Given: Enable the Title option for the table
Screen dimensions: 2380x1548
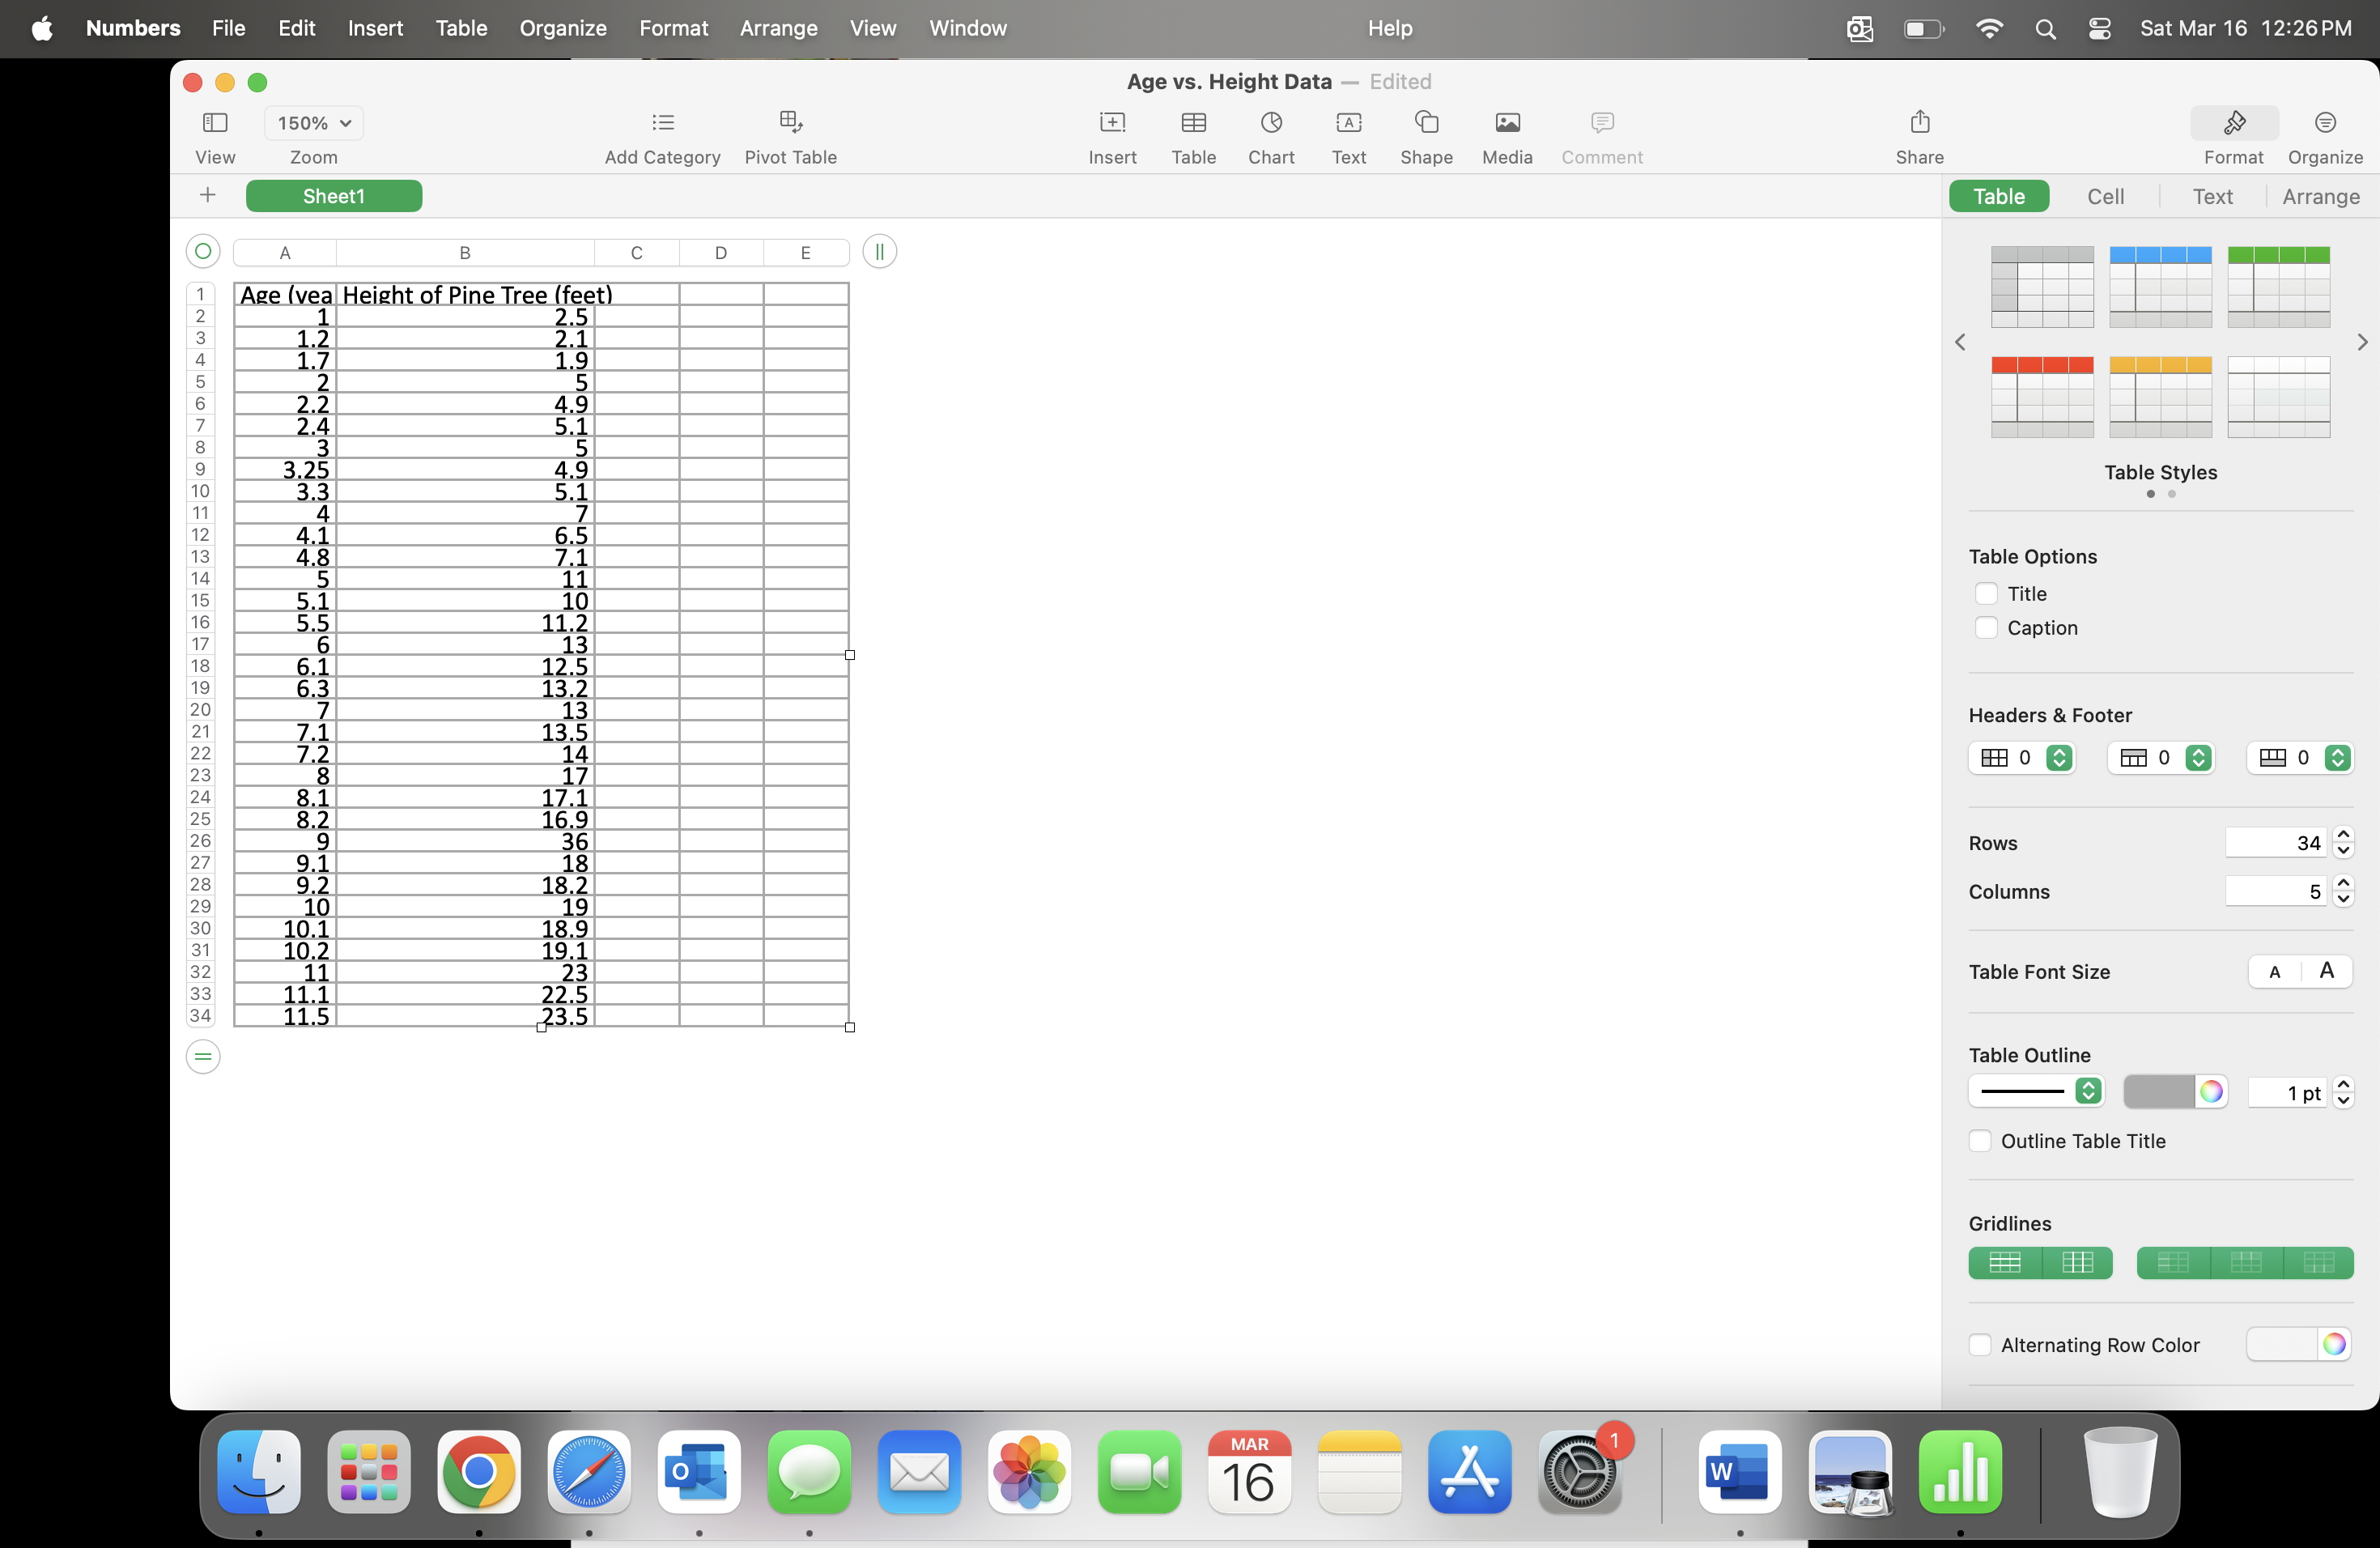Looking at the screenshot, I should [1986, 593].
